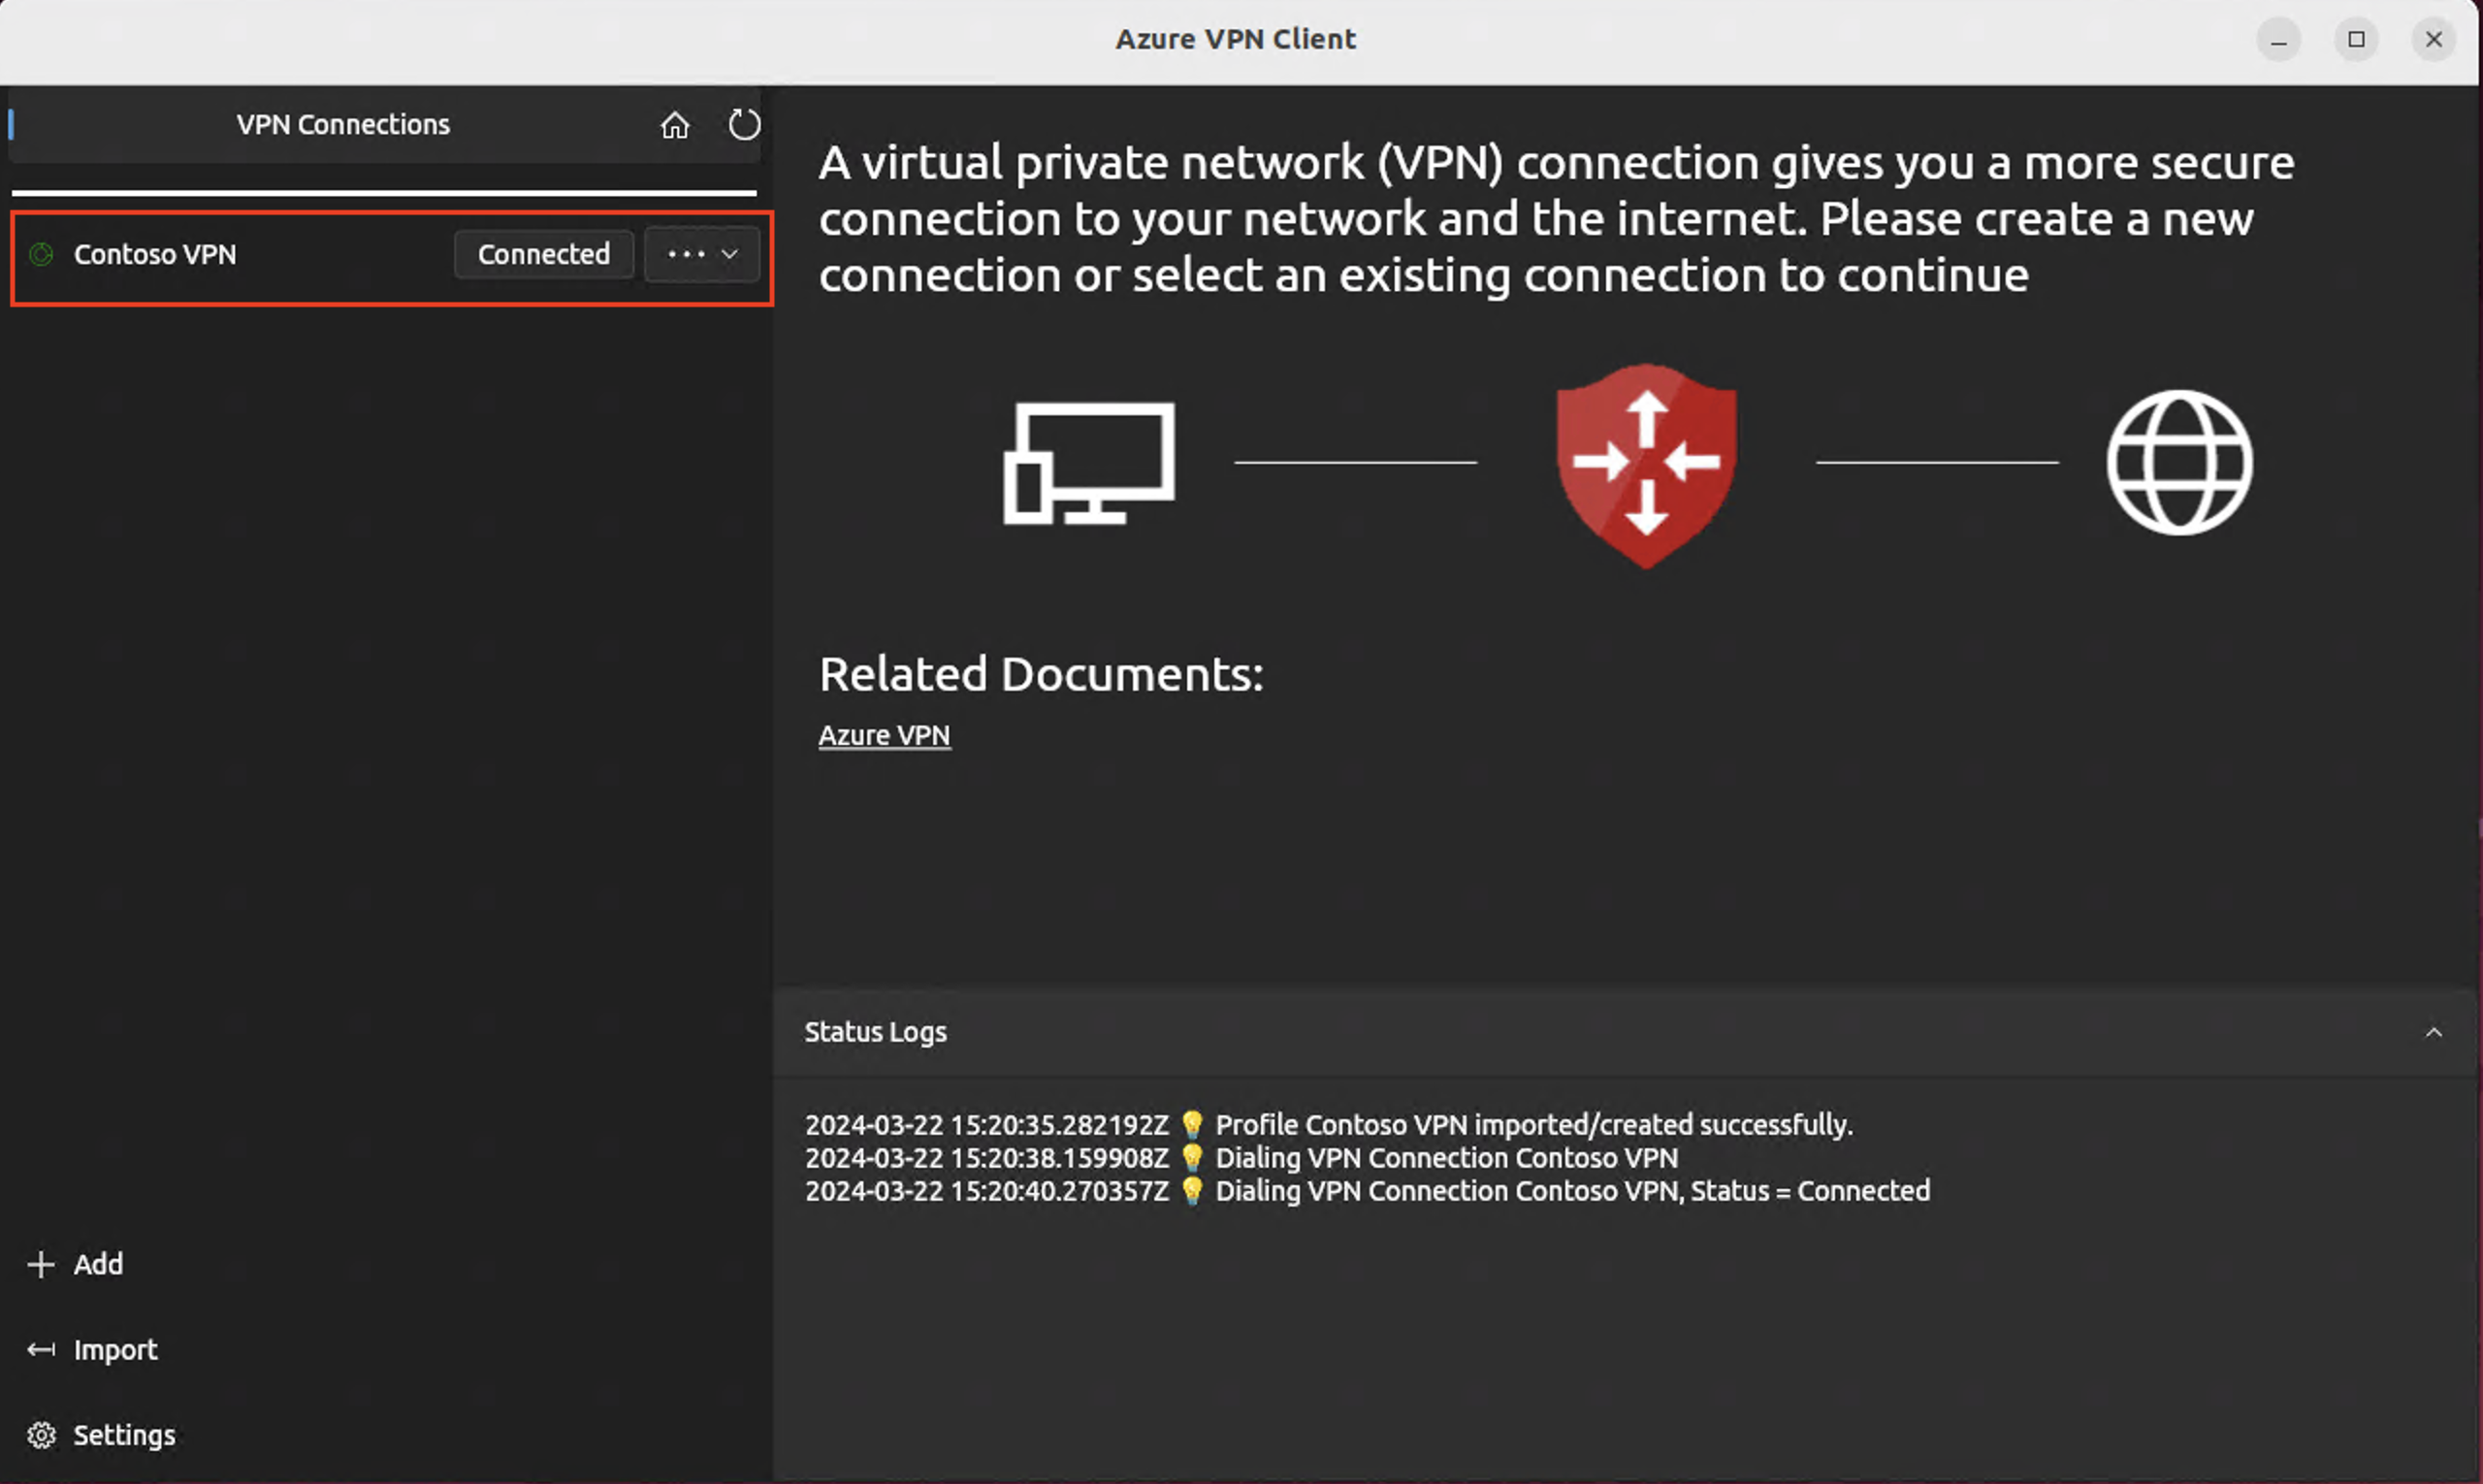The width and height of the screenshot is (2483, 1484).
Task: Refresh the VPN connections list
Action: pos(744,125)
